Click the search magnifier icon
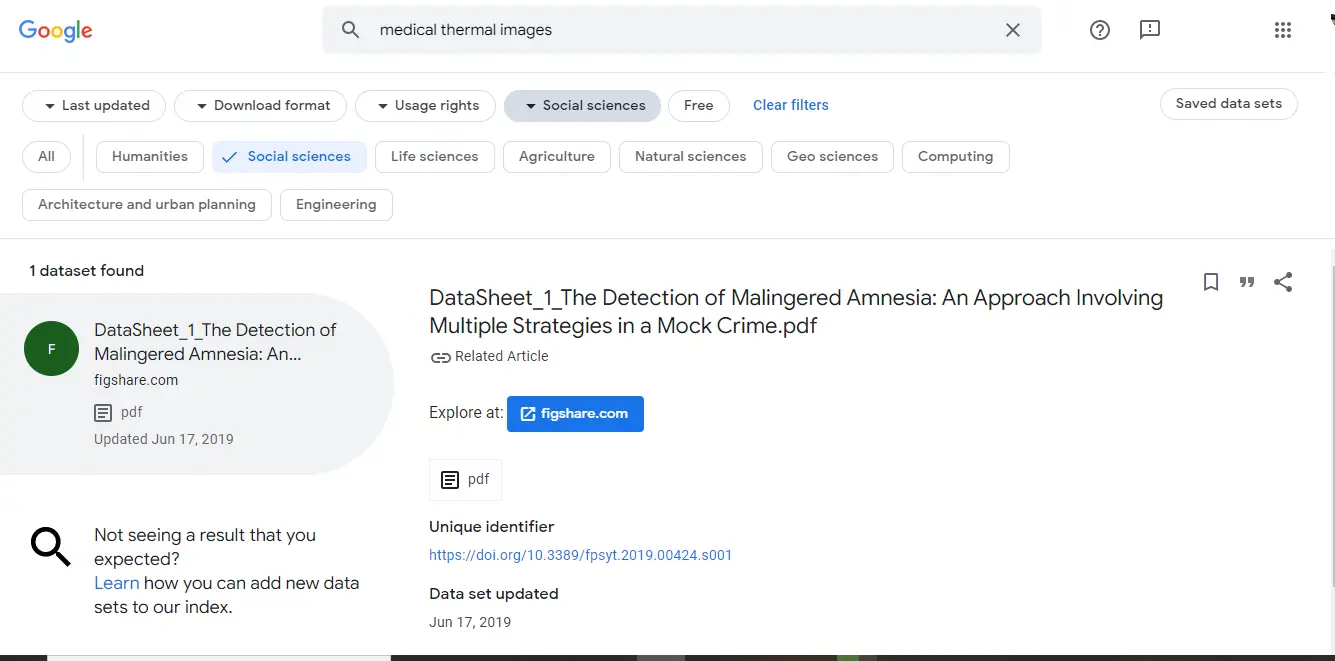Viewport: 1335px width, 661px height. [x=350, y=30]
